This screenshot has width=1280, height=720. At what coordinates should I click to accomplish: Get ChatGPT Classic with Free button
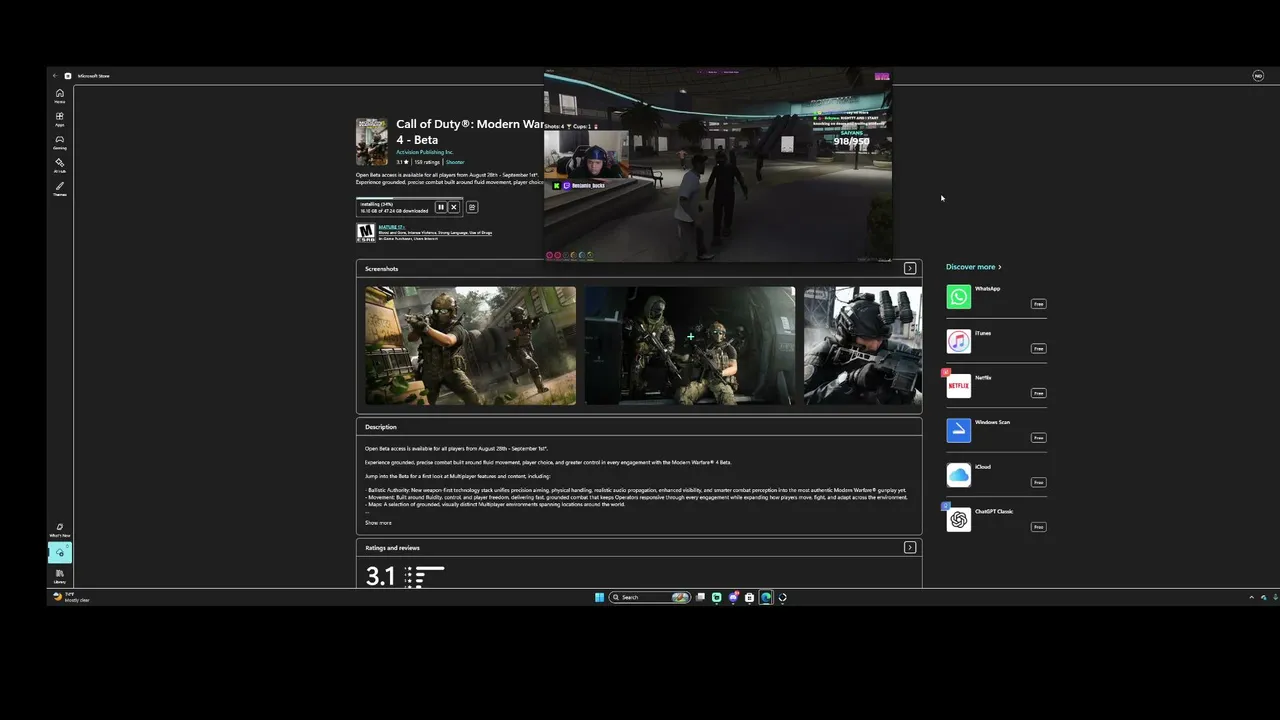(1039, 527)
